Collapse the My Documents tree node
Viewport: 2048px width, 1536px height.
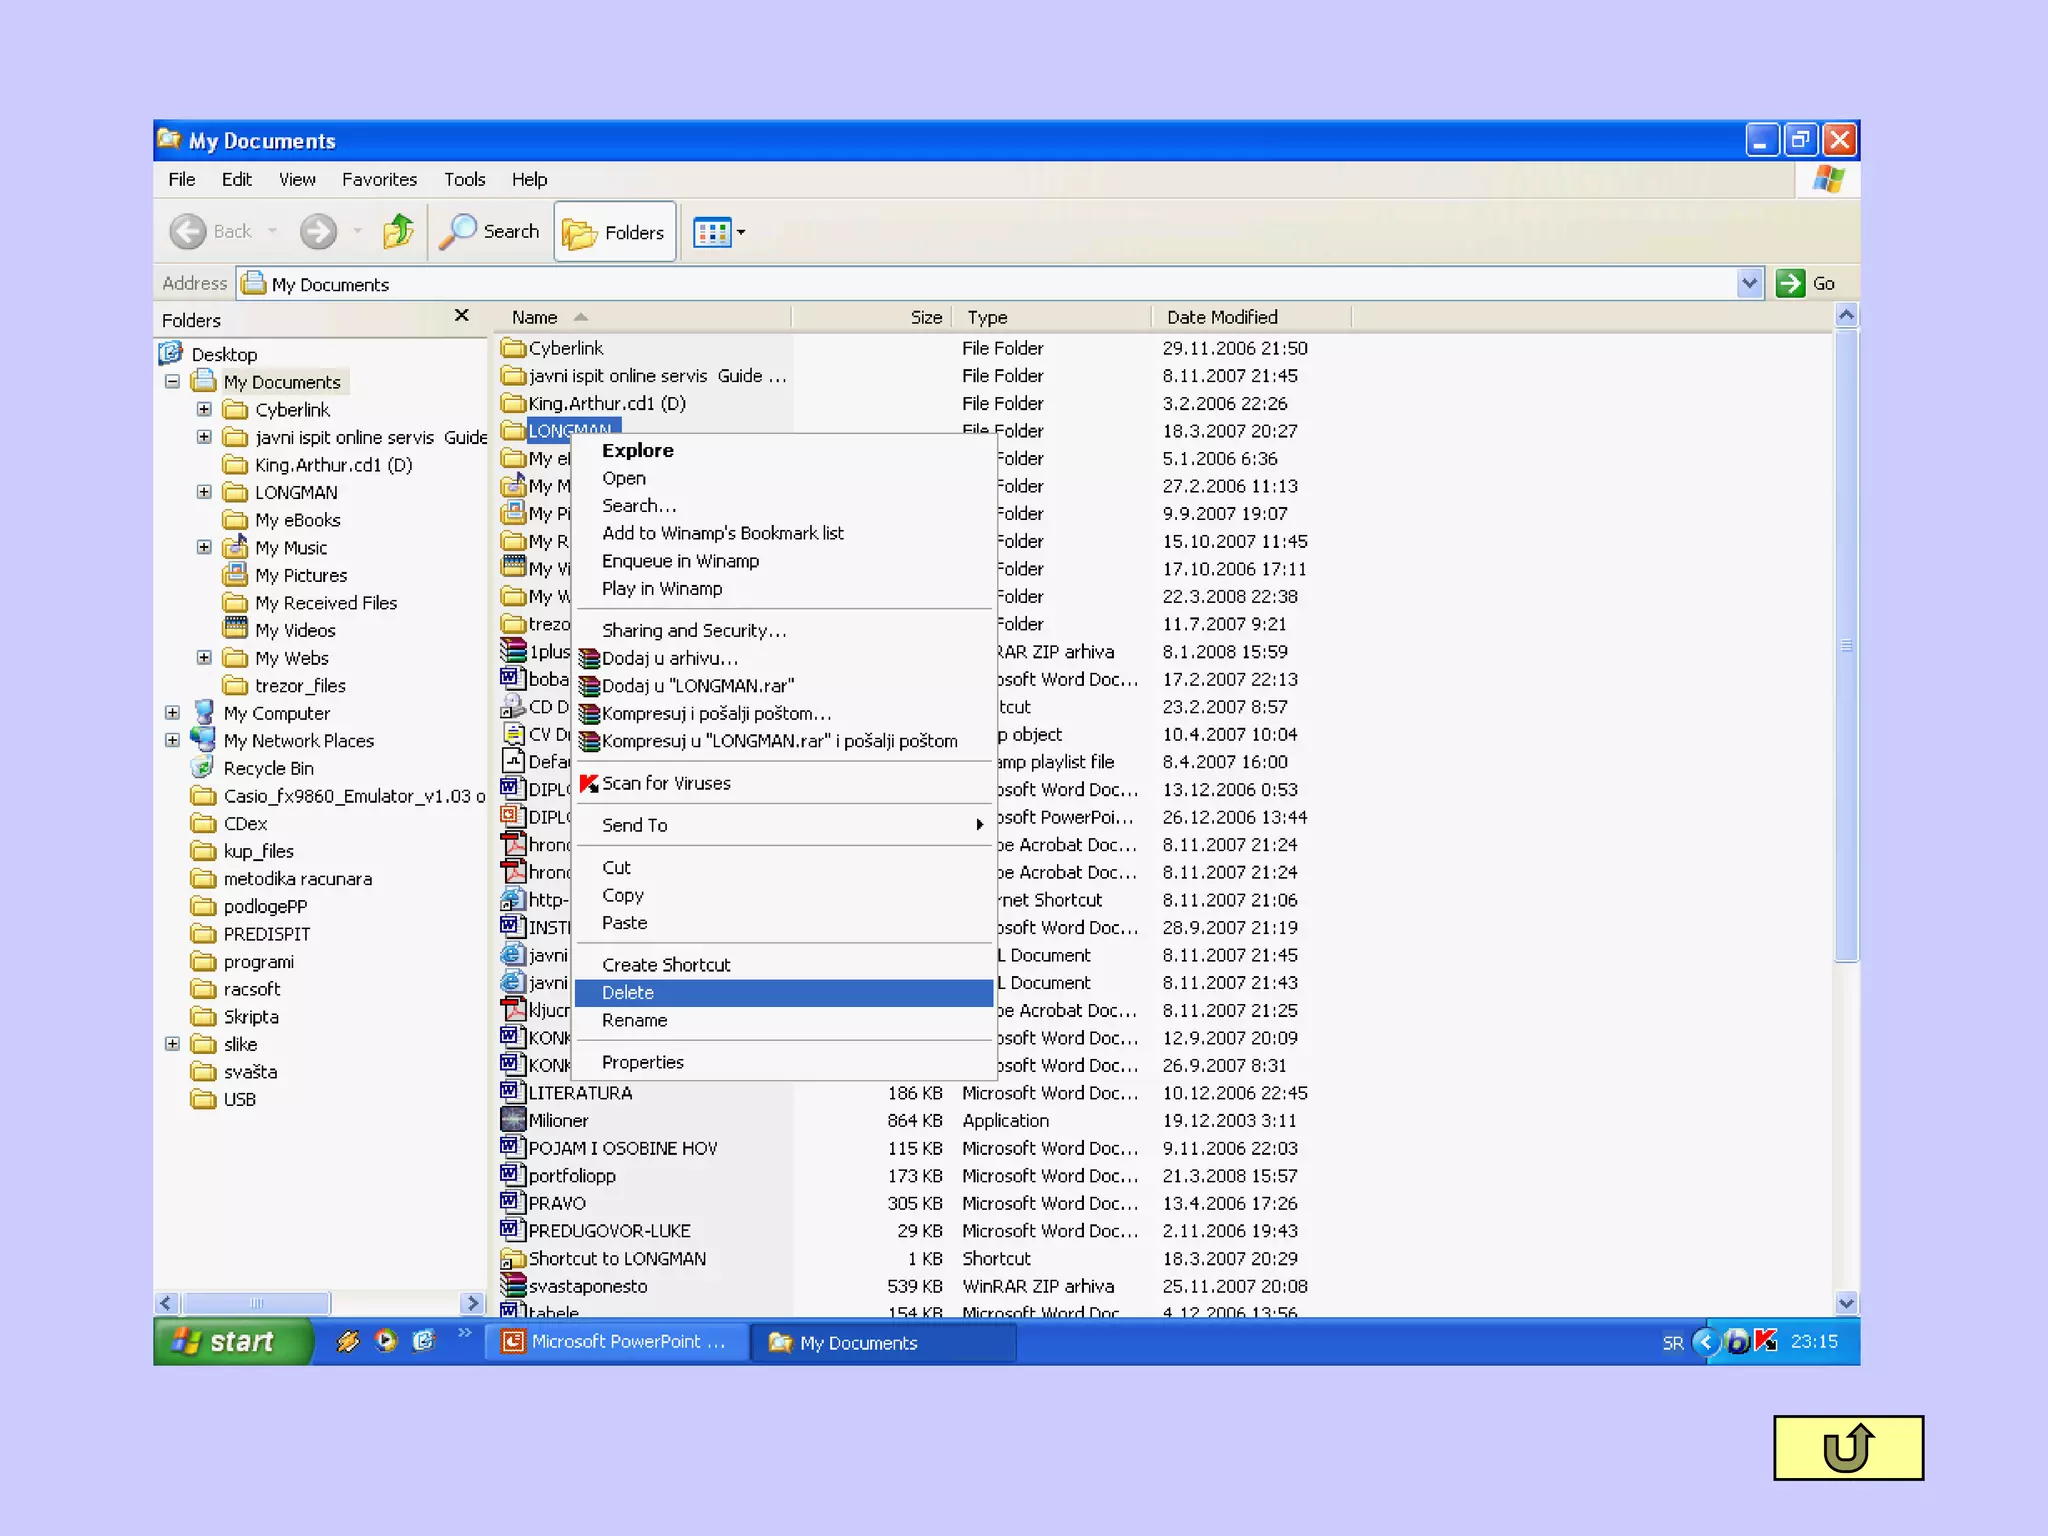tap(172, 382)
